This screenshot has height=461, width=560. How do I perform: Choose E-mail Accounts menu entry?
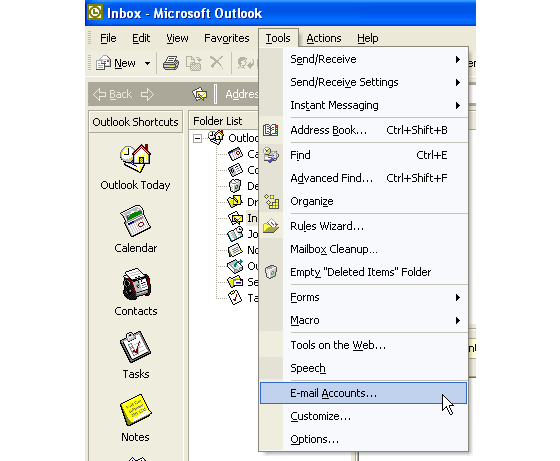click(364, 393)
